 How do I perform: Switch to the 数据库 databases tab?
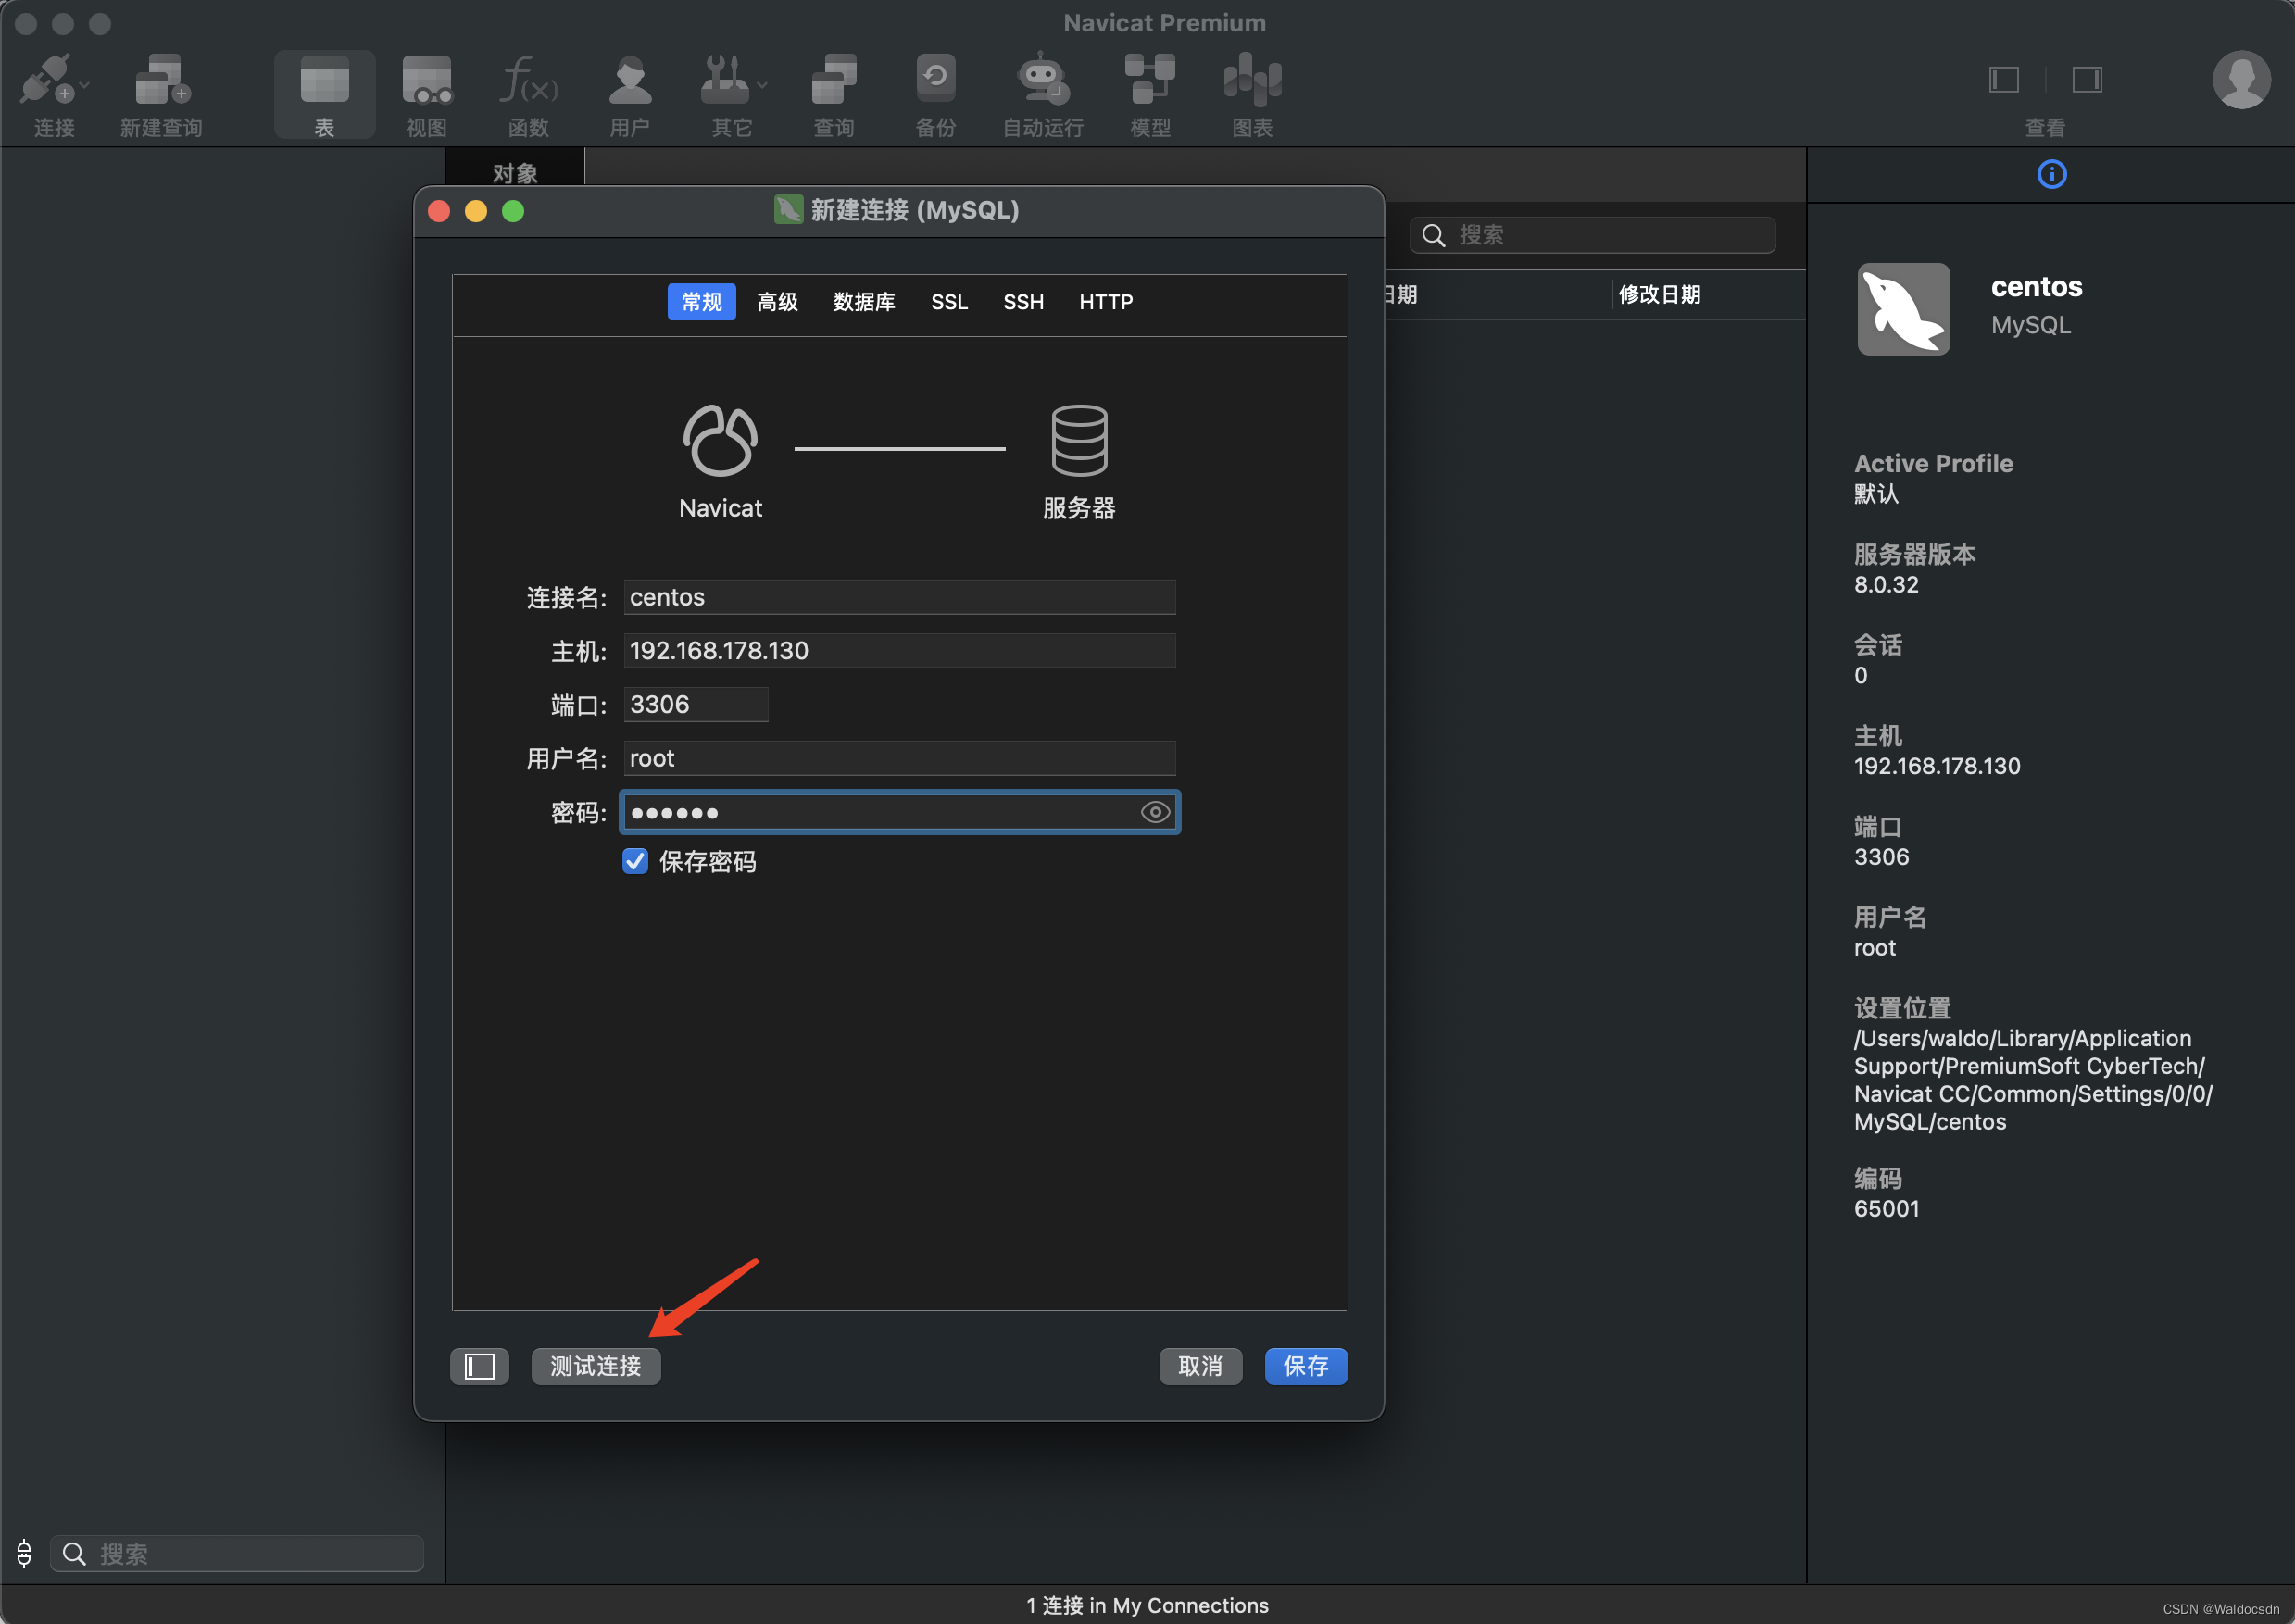[x=864, y=301]
